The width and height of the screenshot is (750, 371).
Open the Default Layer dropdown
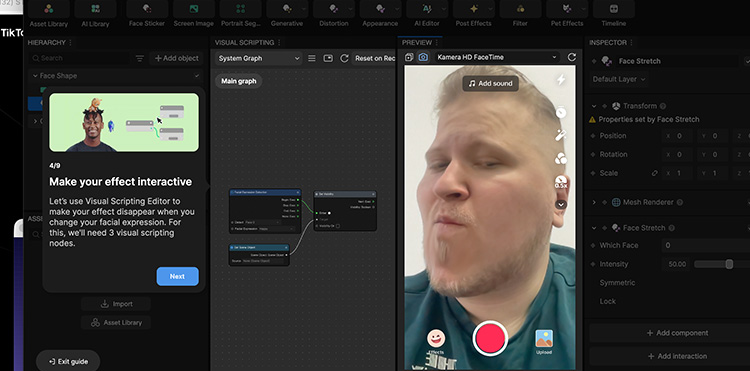tap(619, 79)
